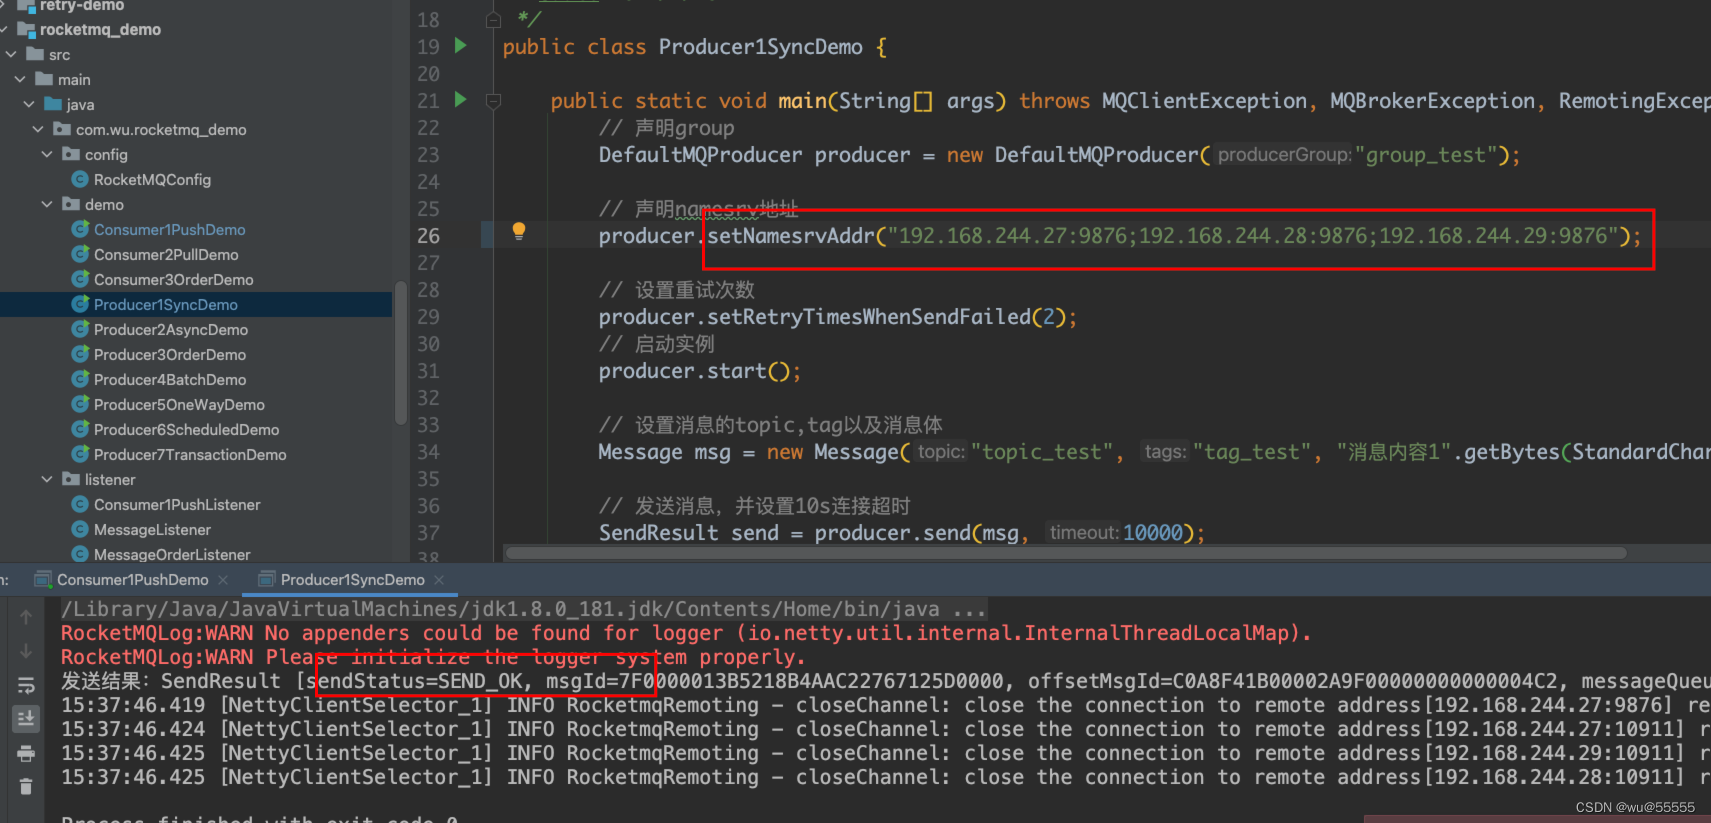Collapse the listener package
The height and width of the screenshot is (823, 1711).
point(47,479)
